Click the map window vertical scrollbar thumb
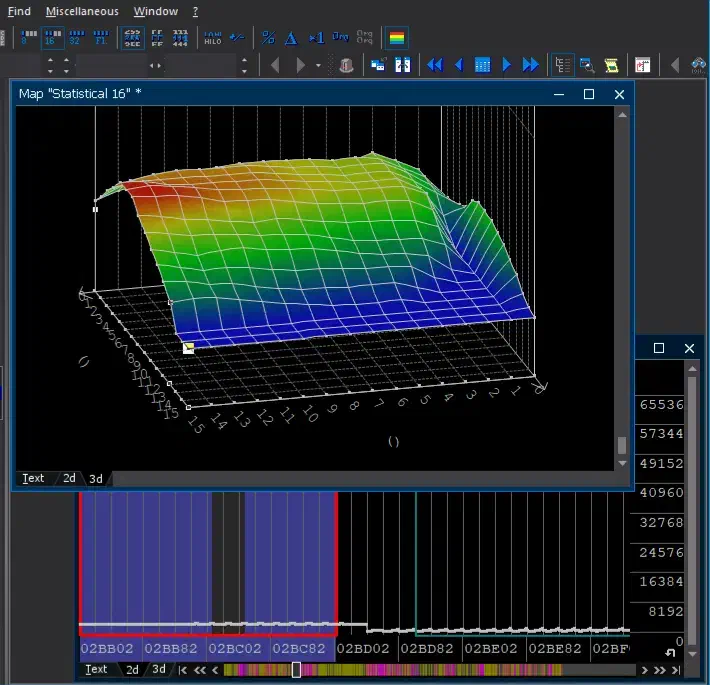 click(x=622, y=445)
